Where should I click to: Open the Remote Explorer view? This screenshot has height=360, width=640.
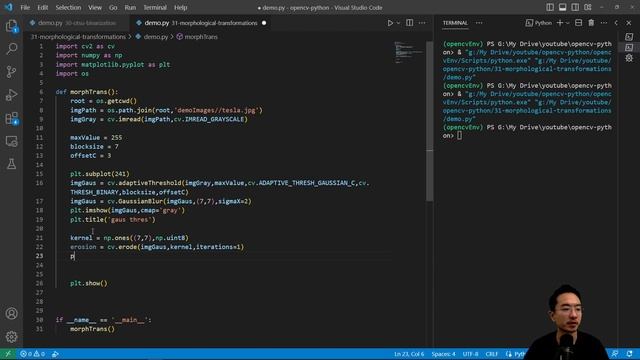11,141
